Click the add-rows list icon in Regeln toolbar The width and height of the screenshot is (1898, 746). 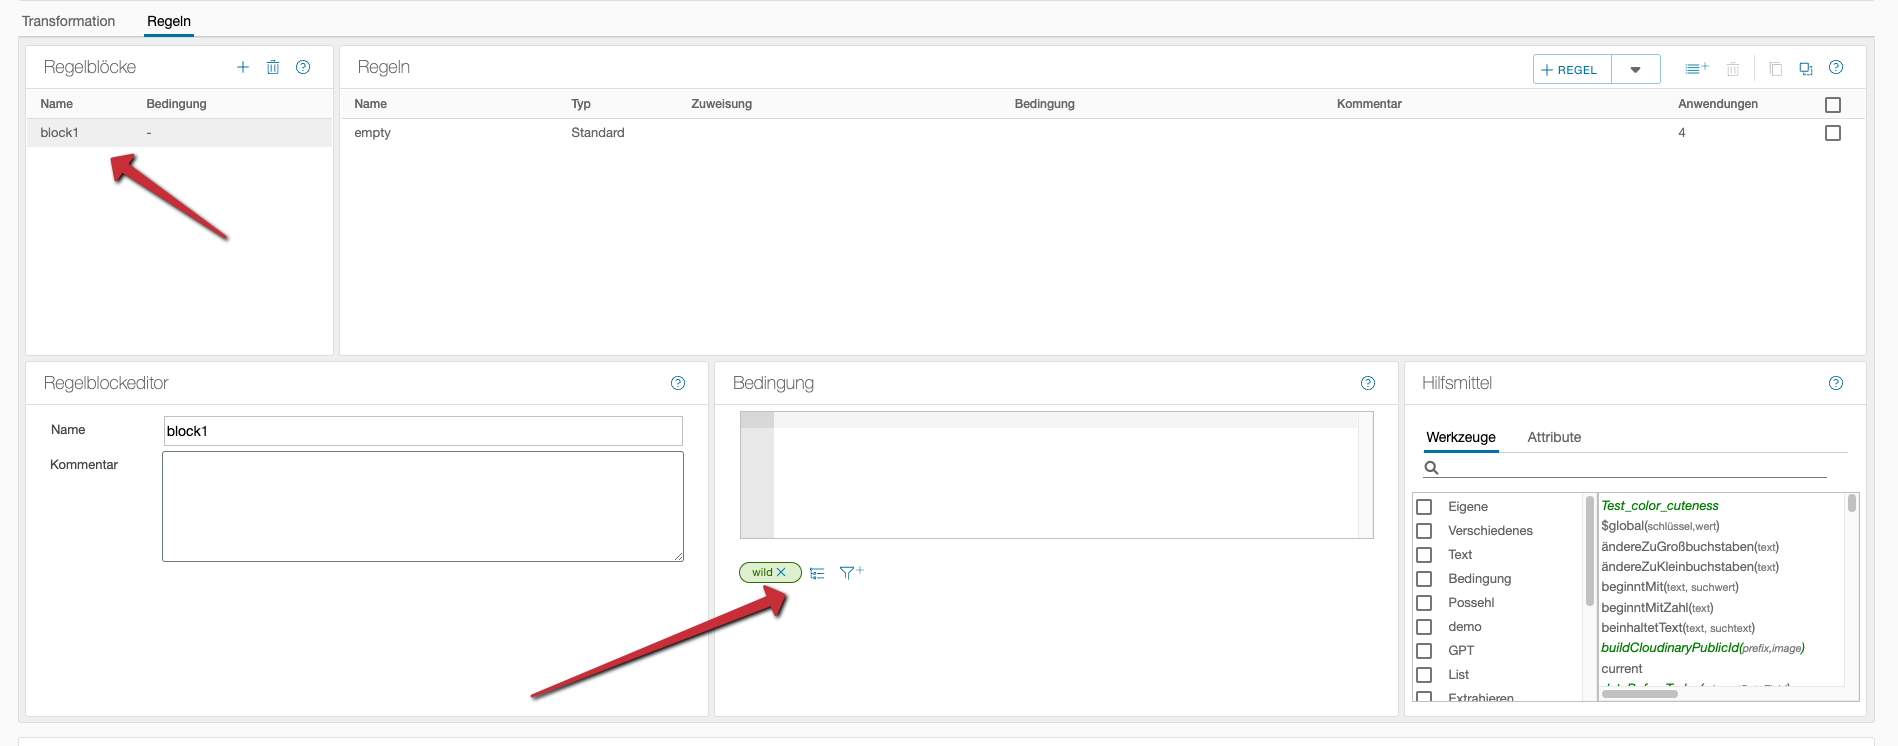(x=1696, y=69)
